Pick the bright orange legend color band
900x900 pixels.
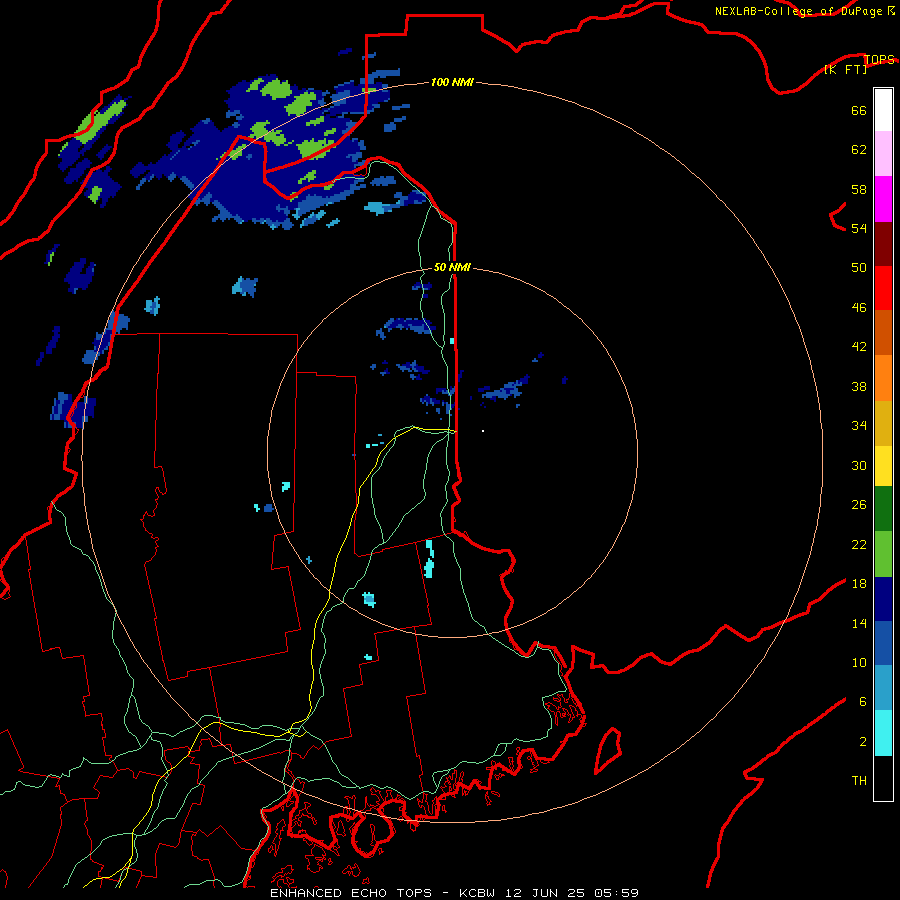883,378
